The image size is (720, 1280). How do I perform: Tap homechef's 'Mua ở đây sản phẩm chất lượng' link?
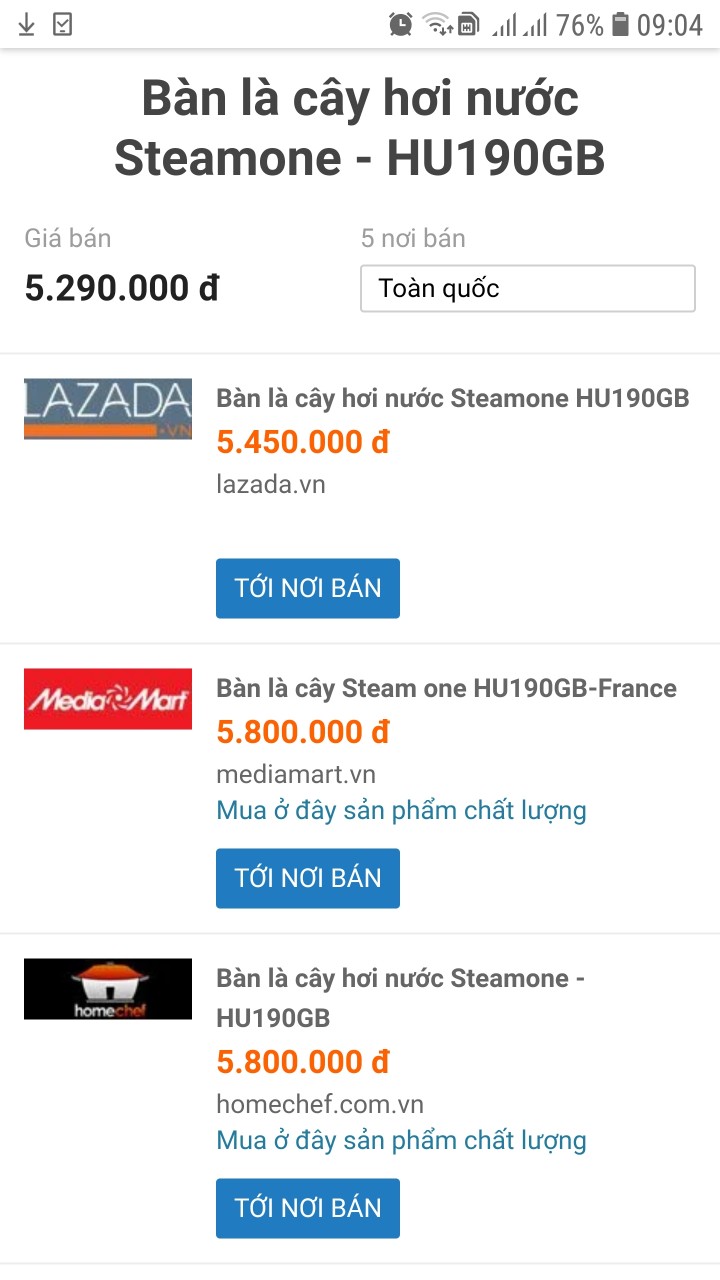click(401, 1140)
